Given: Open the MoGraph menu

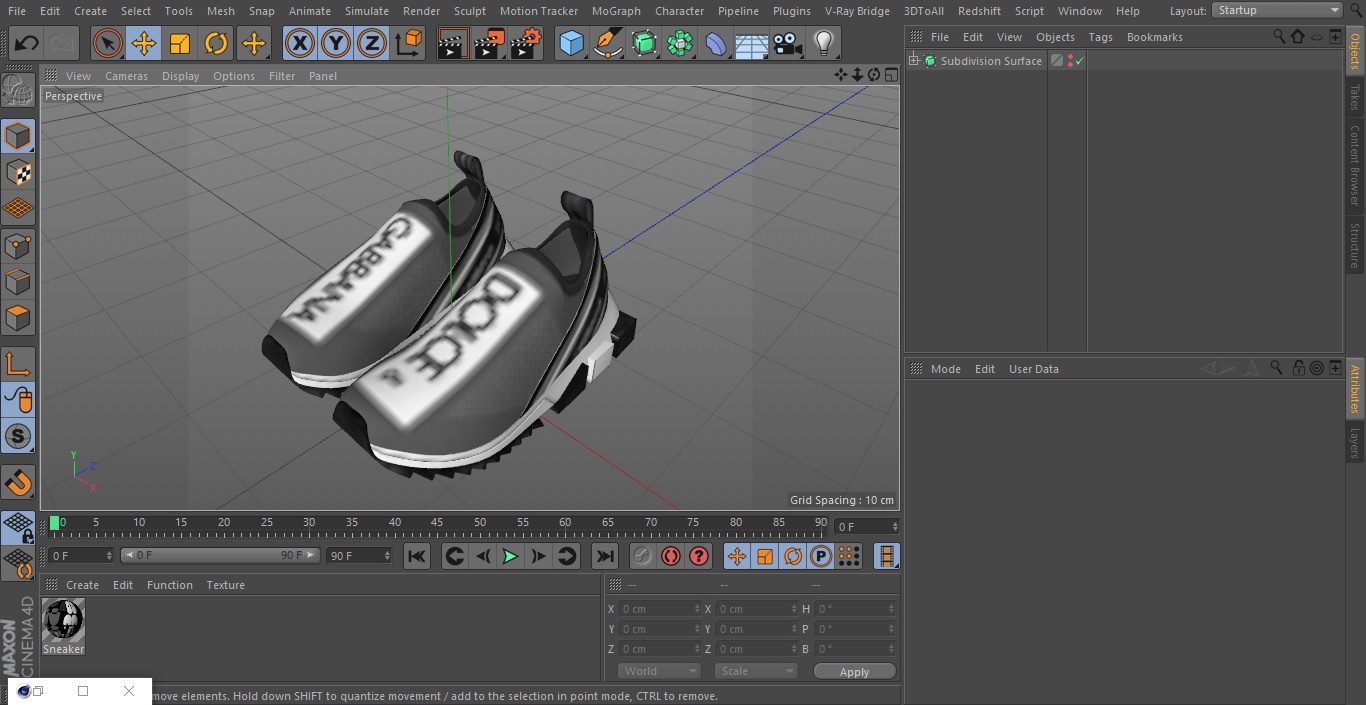Looking at the screenshot, I should (616, 11).
